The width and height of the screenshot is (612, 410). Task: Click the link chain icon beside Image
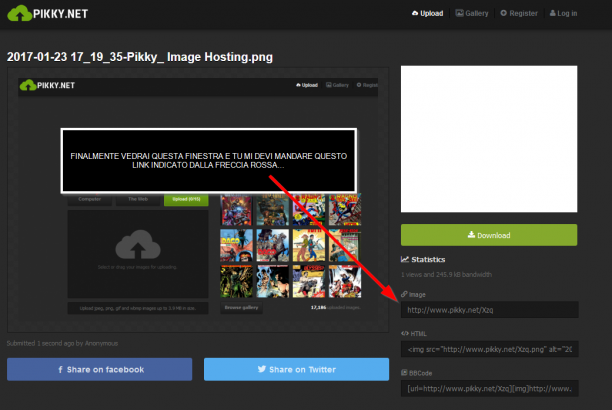[404, 294]
